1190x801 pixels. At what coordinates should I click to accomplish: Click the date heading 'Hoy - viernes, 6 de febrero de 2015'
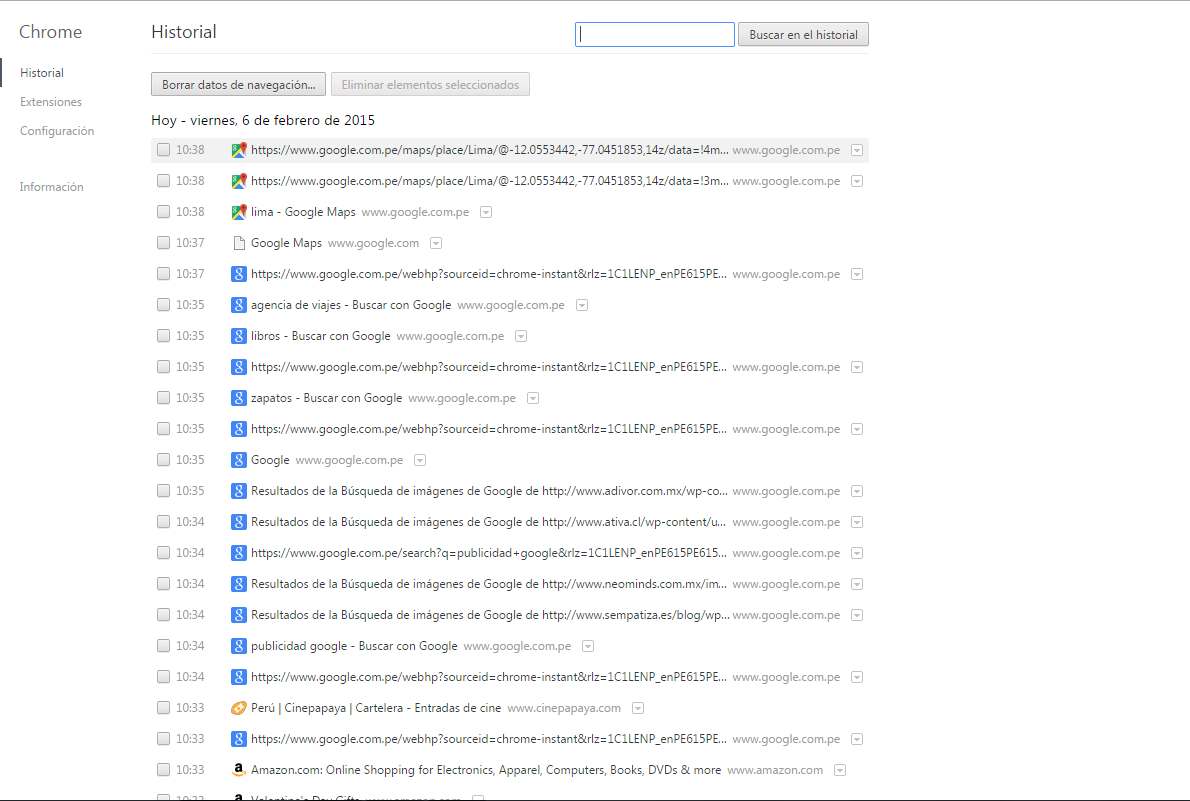[x=263, y=120]
